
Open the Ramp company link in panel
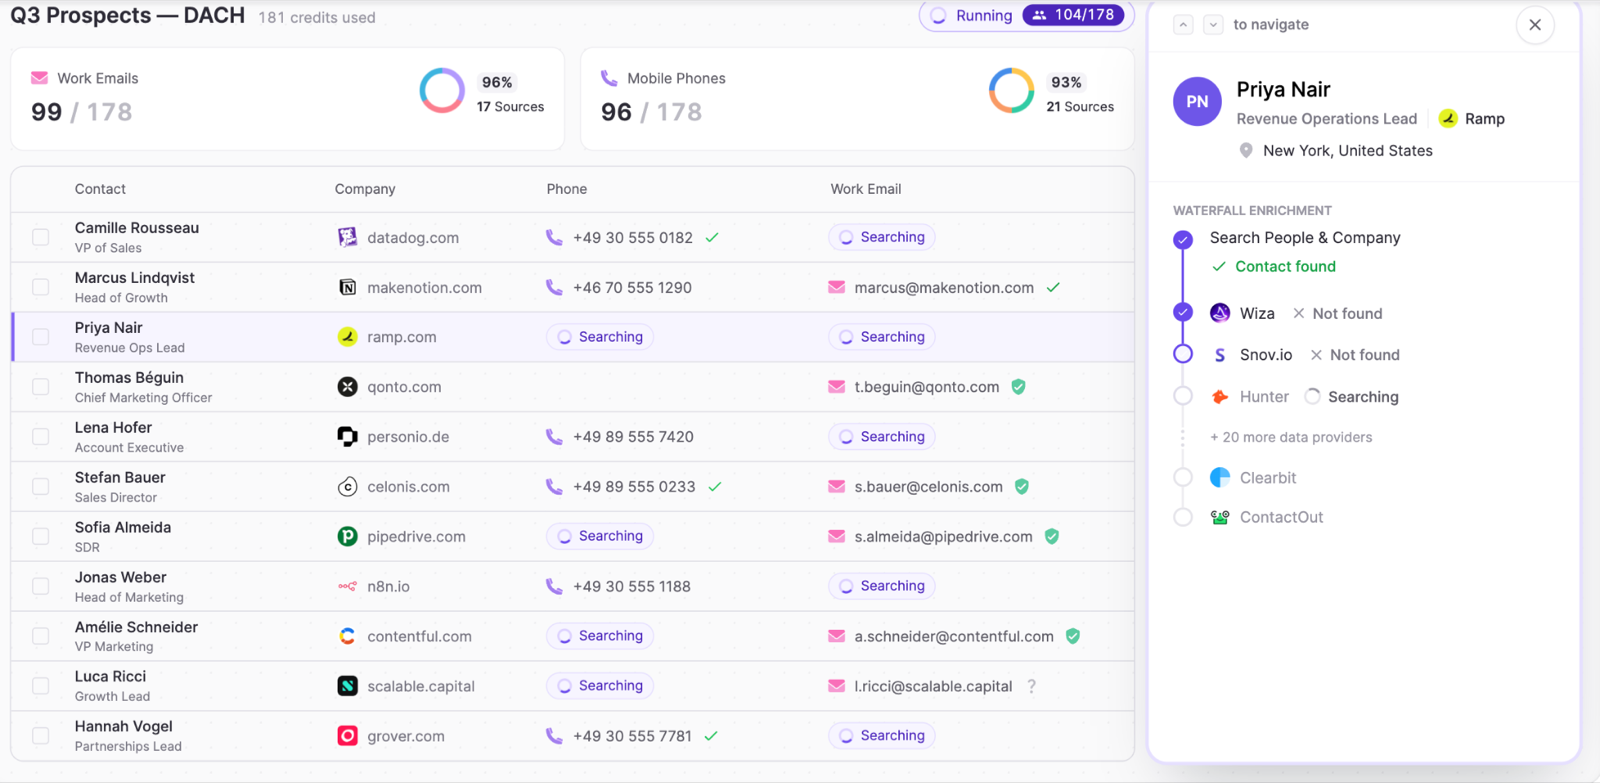[x=1472, y=119]
